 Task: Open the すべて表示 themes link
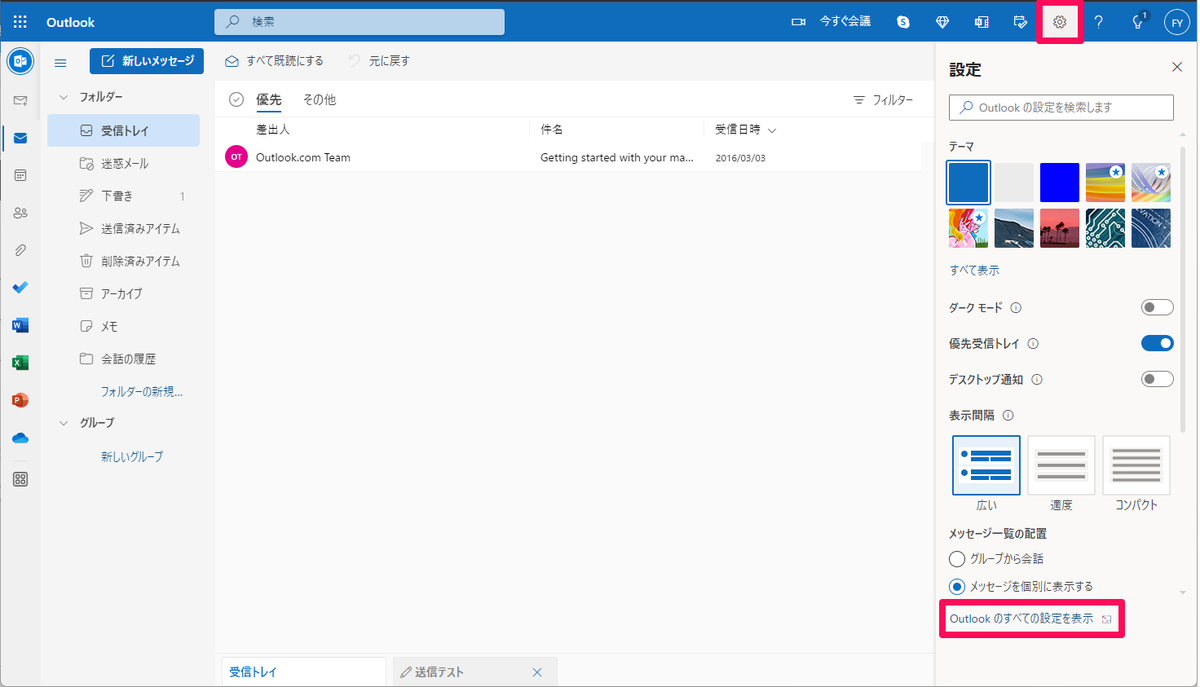pyautogui.click(x=974, y=270)
